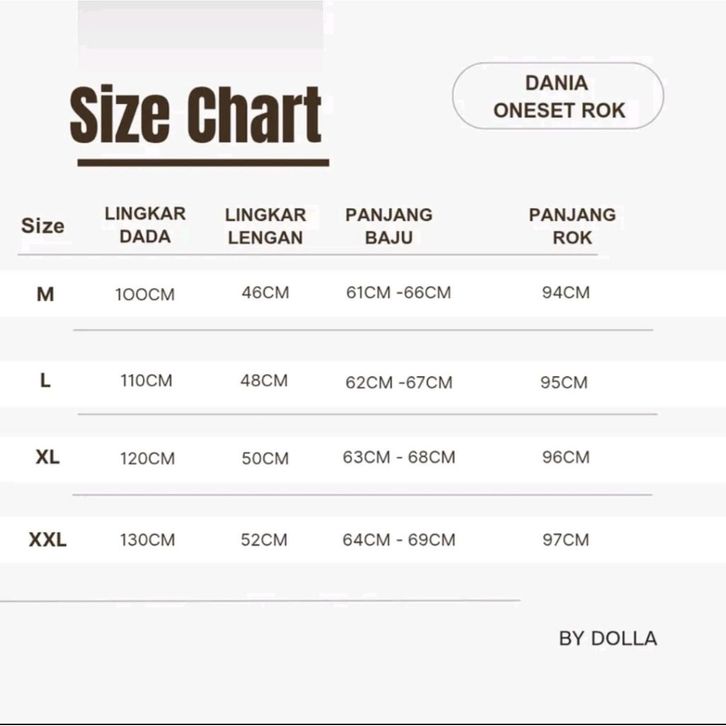
Task: Click the DANIA ONESET ROK label
Action: pyautogui.click(x=558, y=97)
